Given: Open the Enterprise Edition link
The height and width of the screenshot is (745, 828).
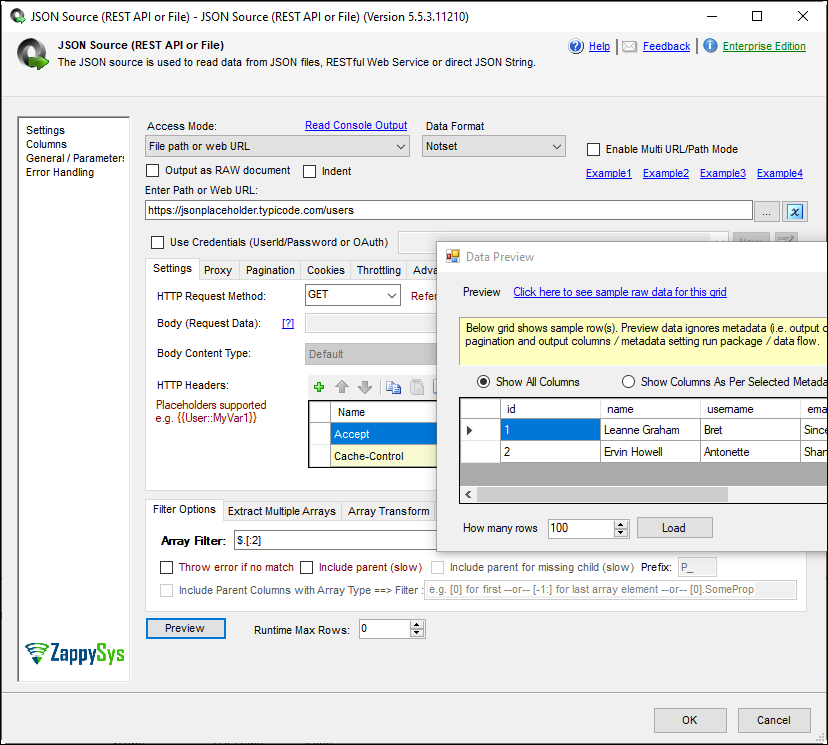Looking at the screenshot, I should pos(764,46).
